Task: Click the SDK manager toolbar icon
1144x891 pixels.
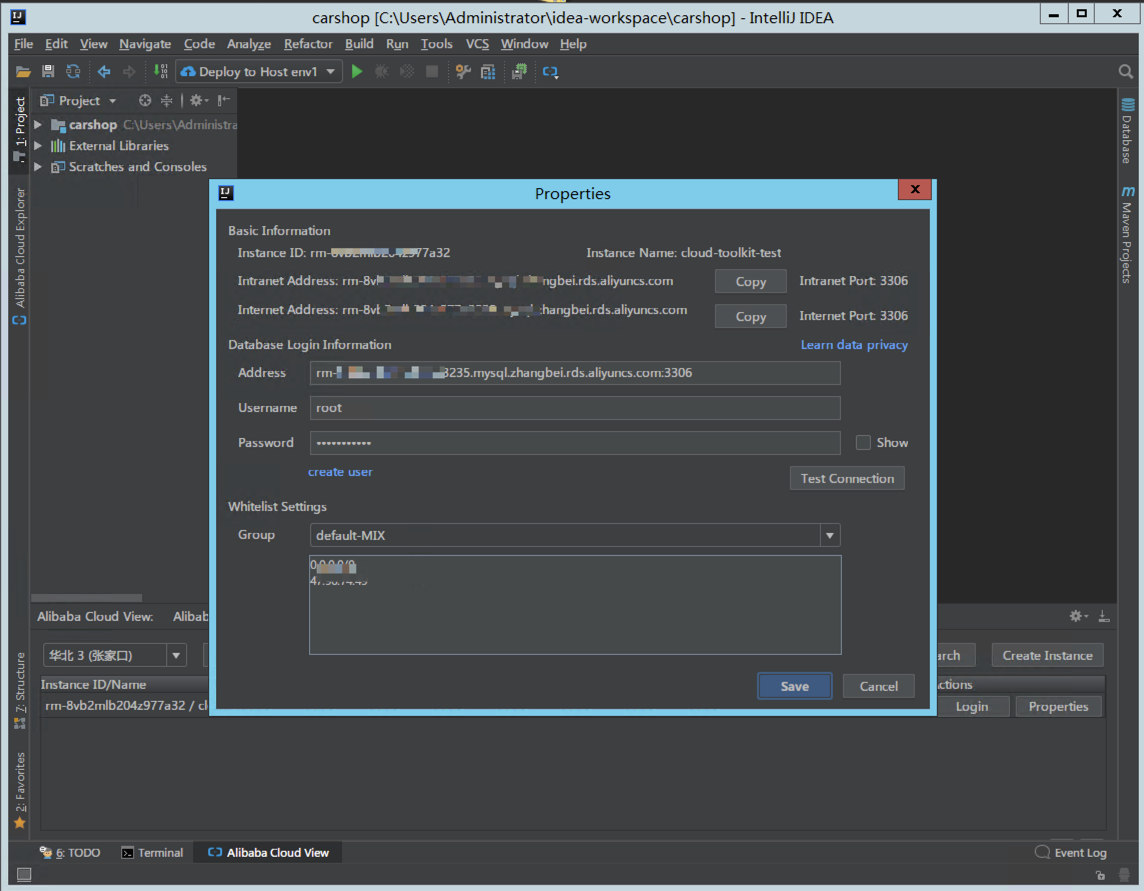Action: pyautogui.click(x=519, y=72)
